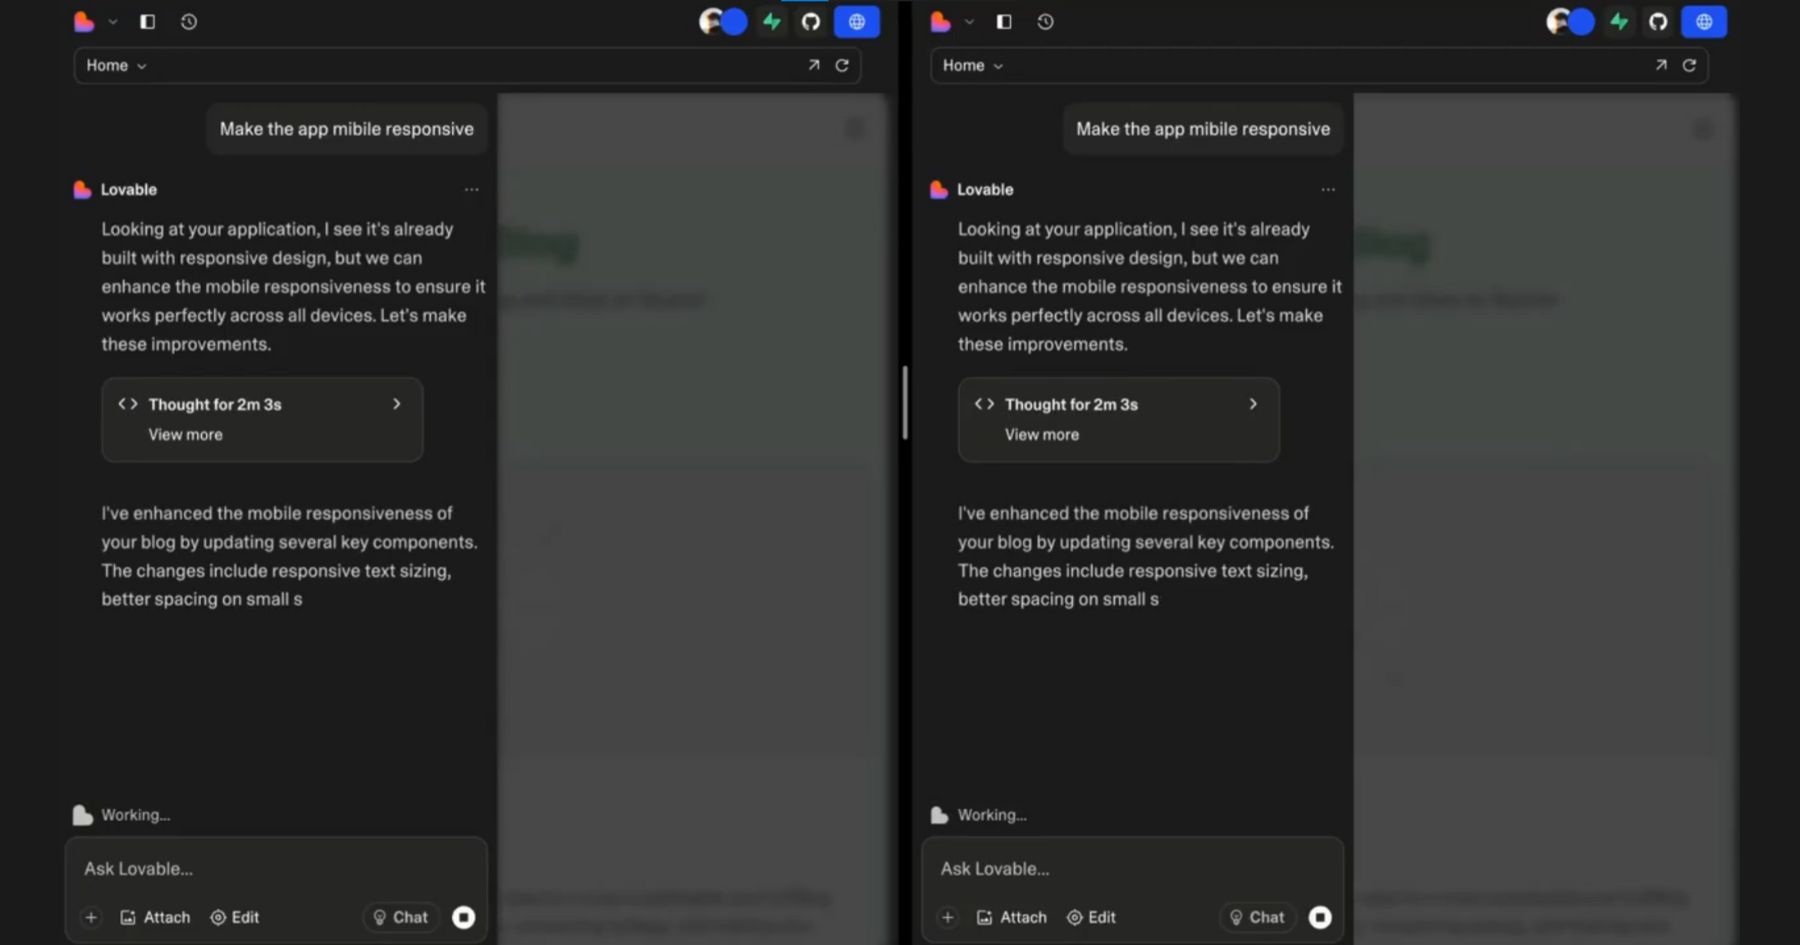
Task: Open message options ellipsis in right pane
Action: tap(1327, 190)
